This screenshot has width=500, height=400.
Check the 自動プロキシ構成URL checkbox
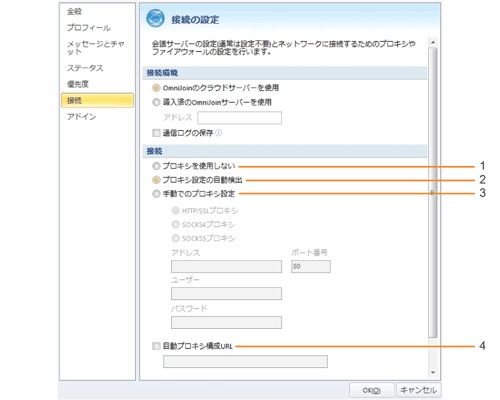[156, 346]
